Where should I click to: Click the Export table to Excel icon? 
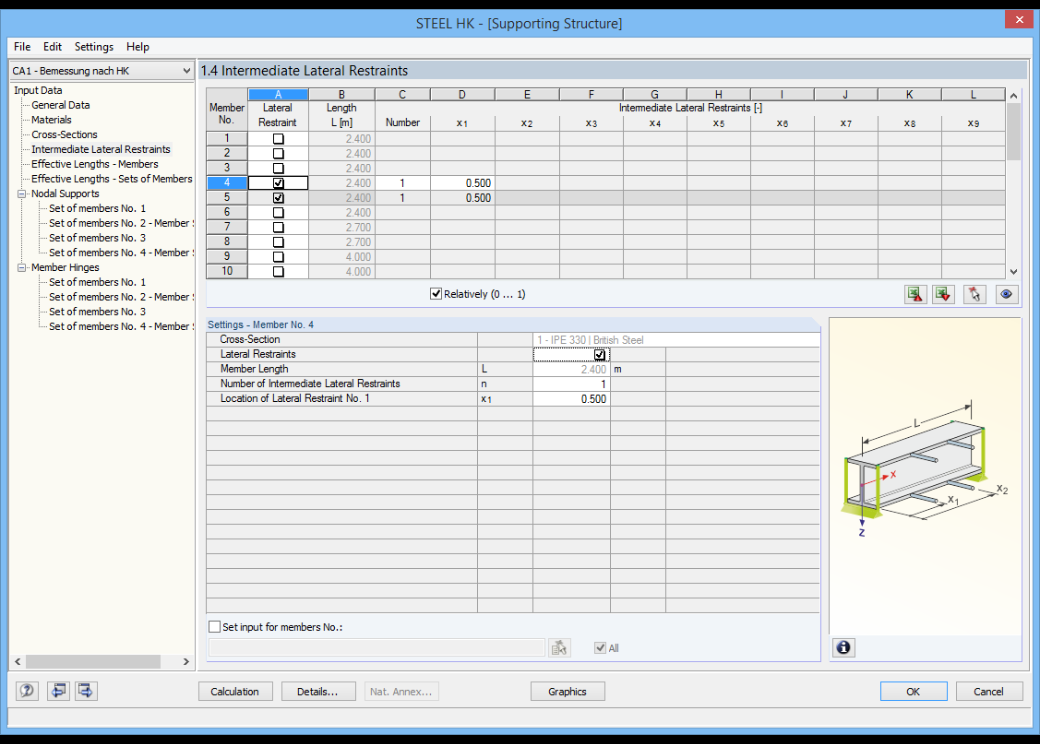[x=915, y=294]
